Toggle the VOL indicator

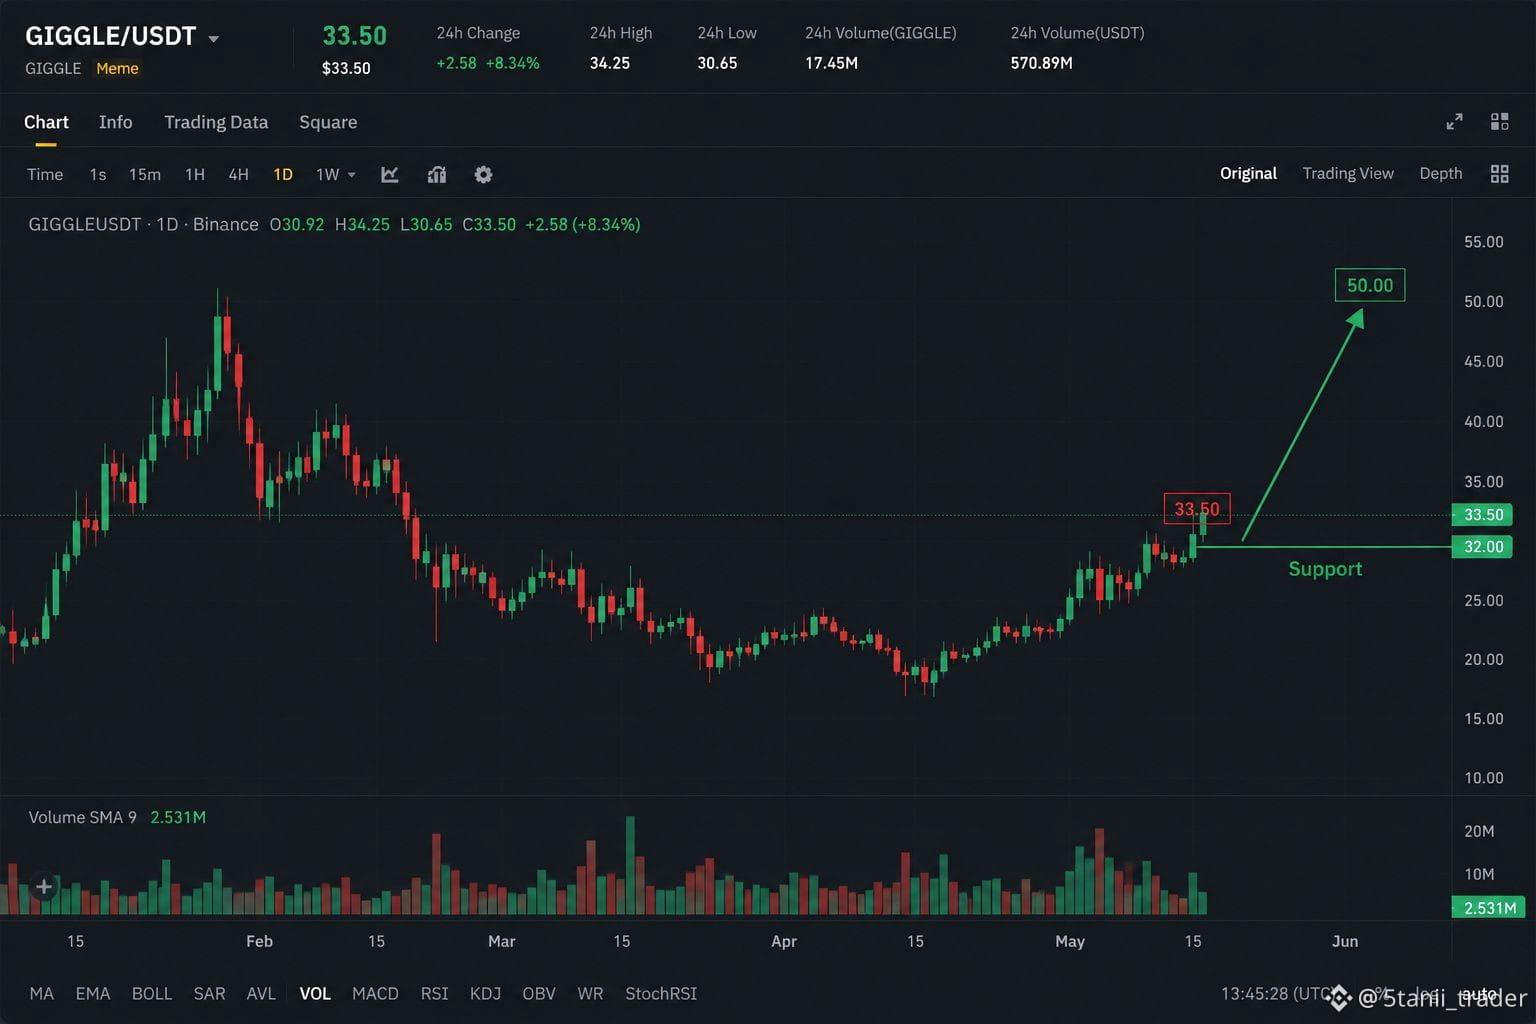315,993
